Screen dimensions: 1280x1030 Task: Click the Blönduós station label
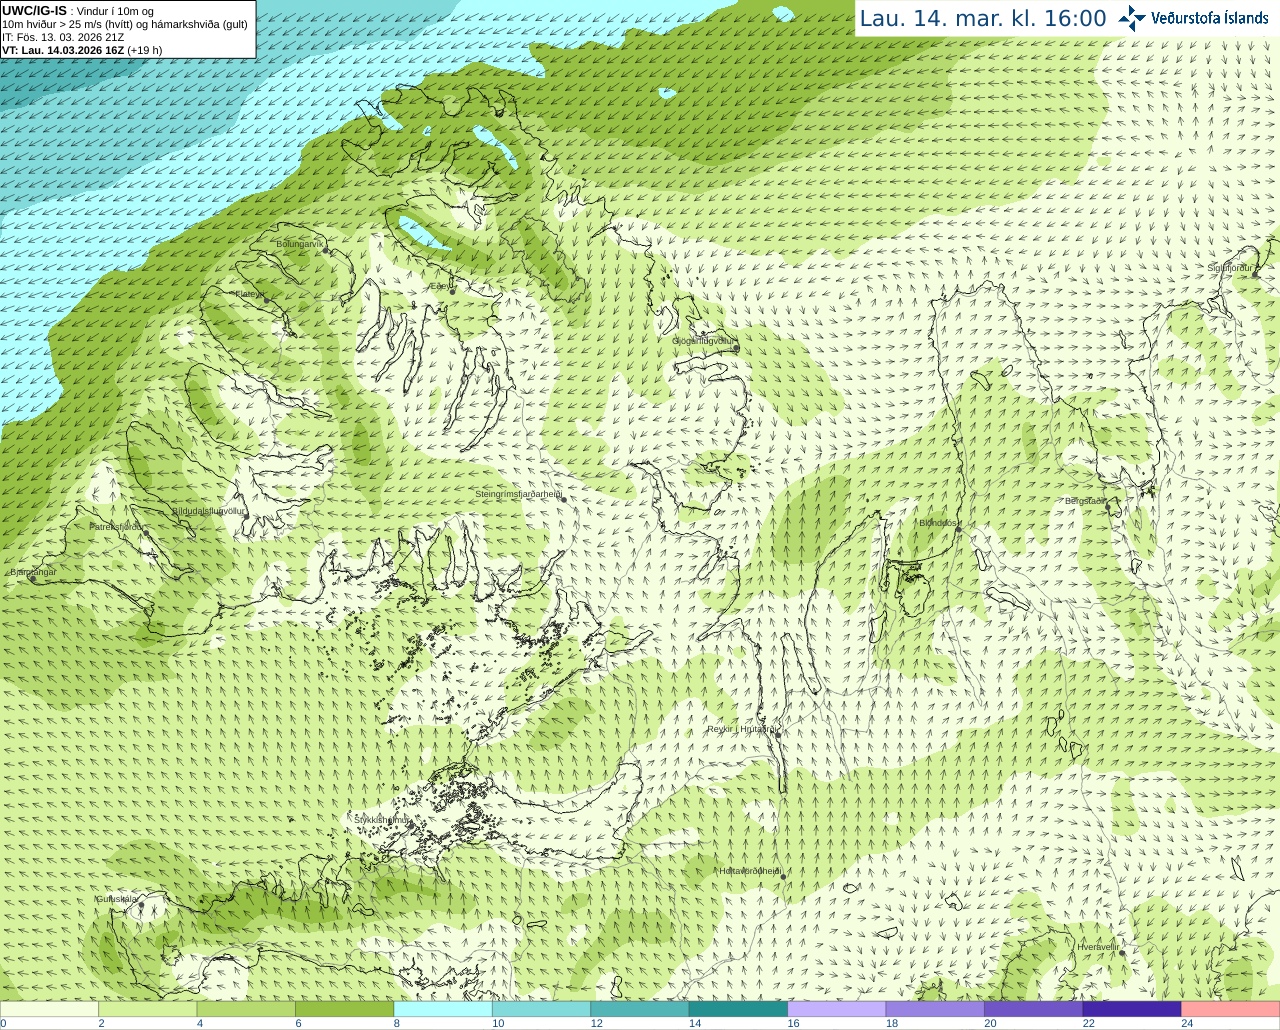click(x=938, y=523)
